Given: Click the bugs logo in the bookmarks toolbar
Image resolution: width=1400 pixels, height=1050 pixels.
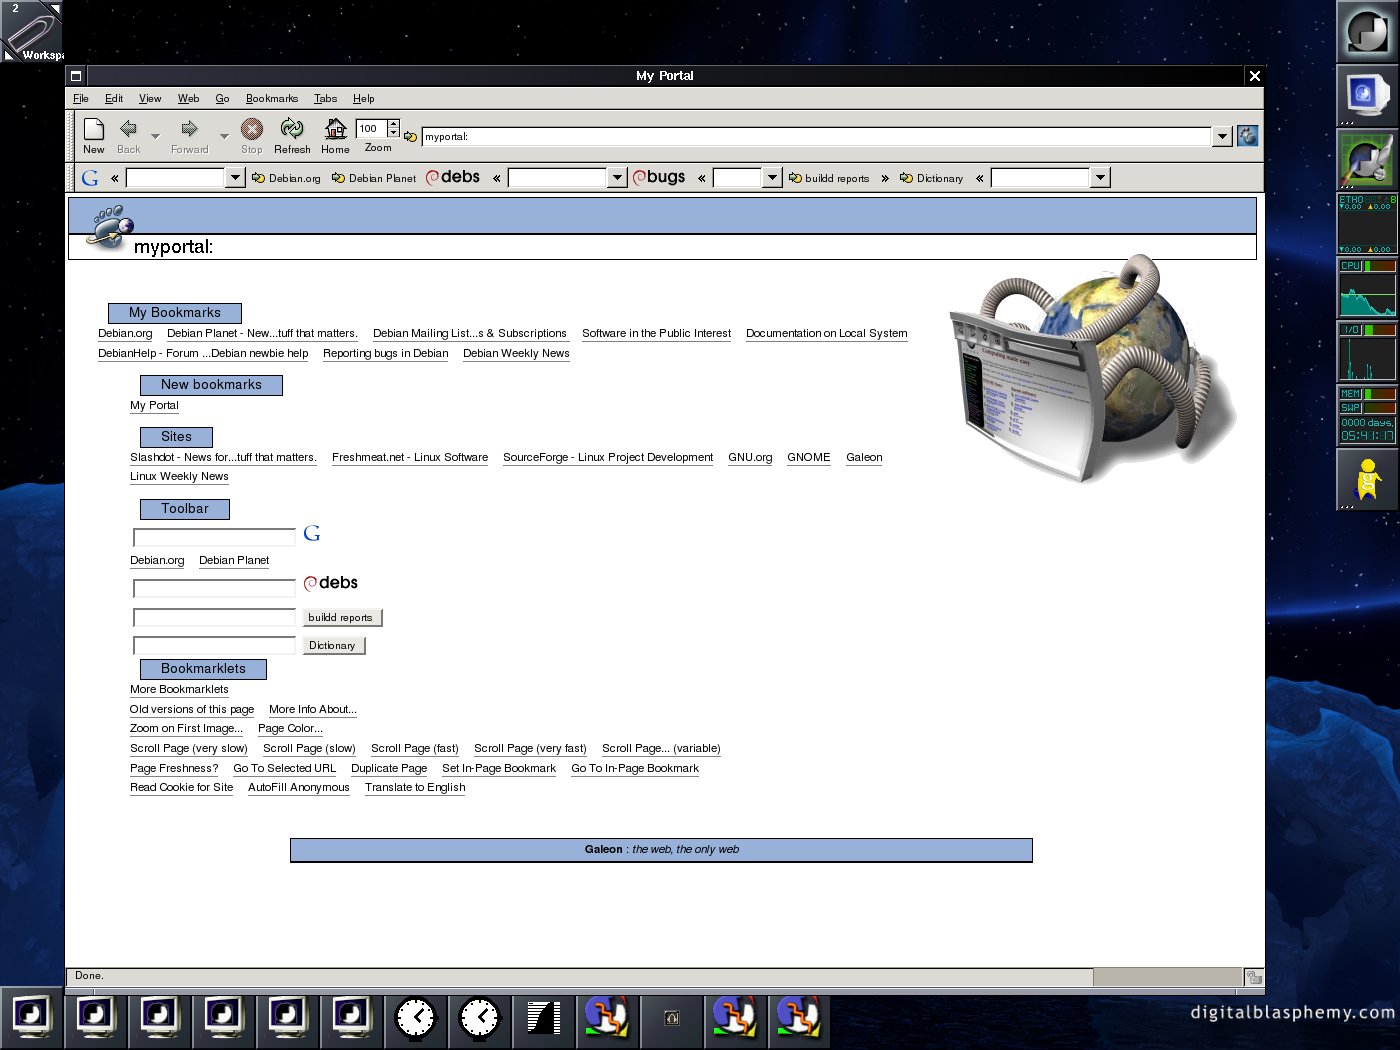Looking at the screenshot, I should click(x=659, y=177).
